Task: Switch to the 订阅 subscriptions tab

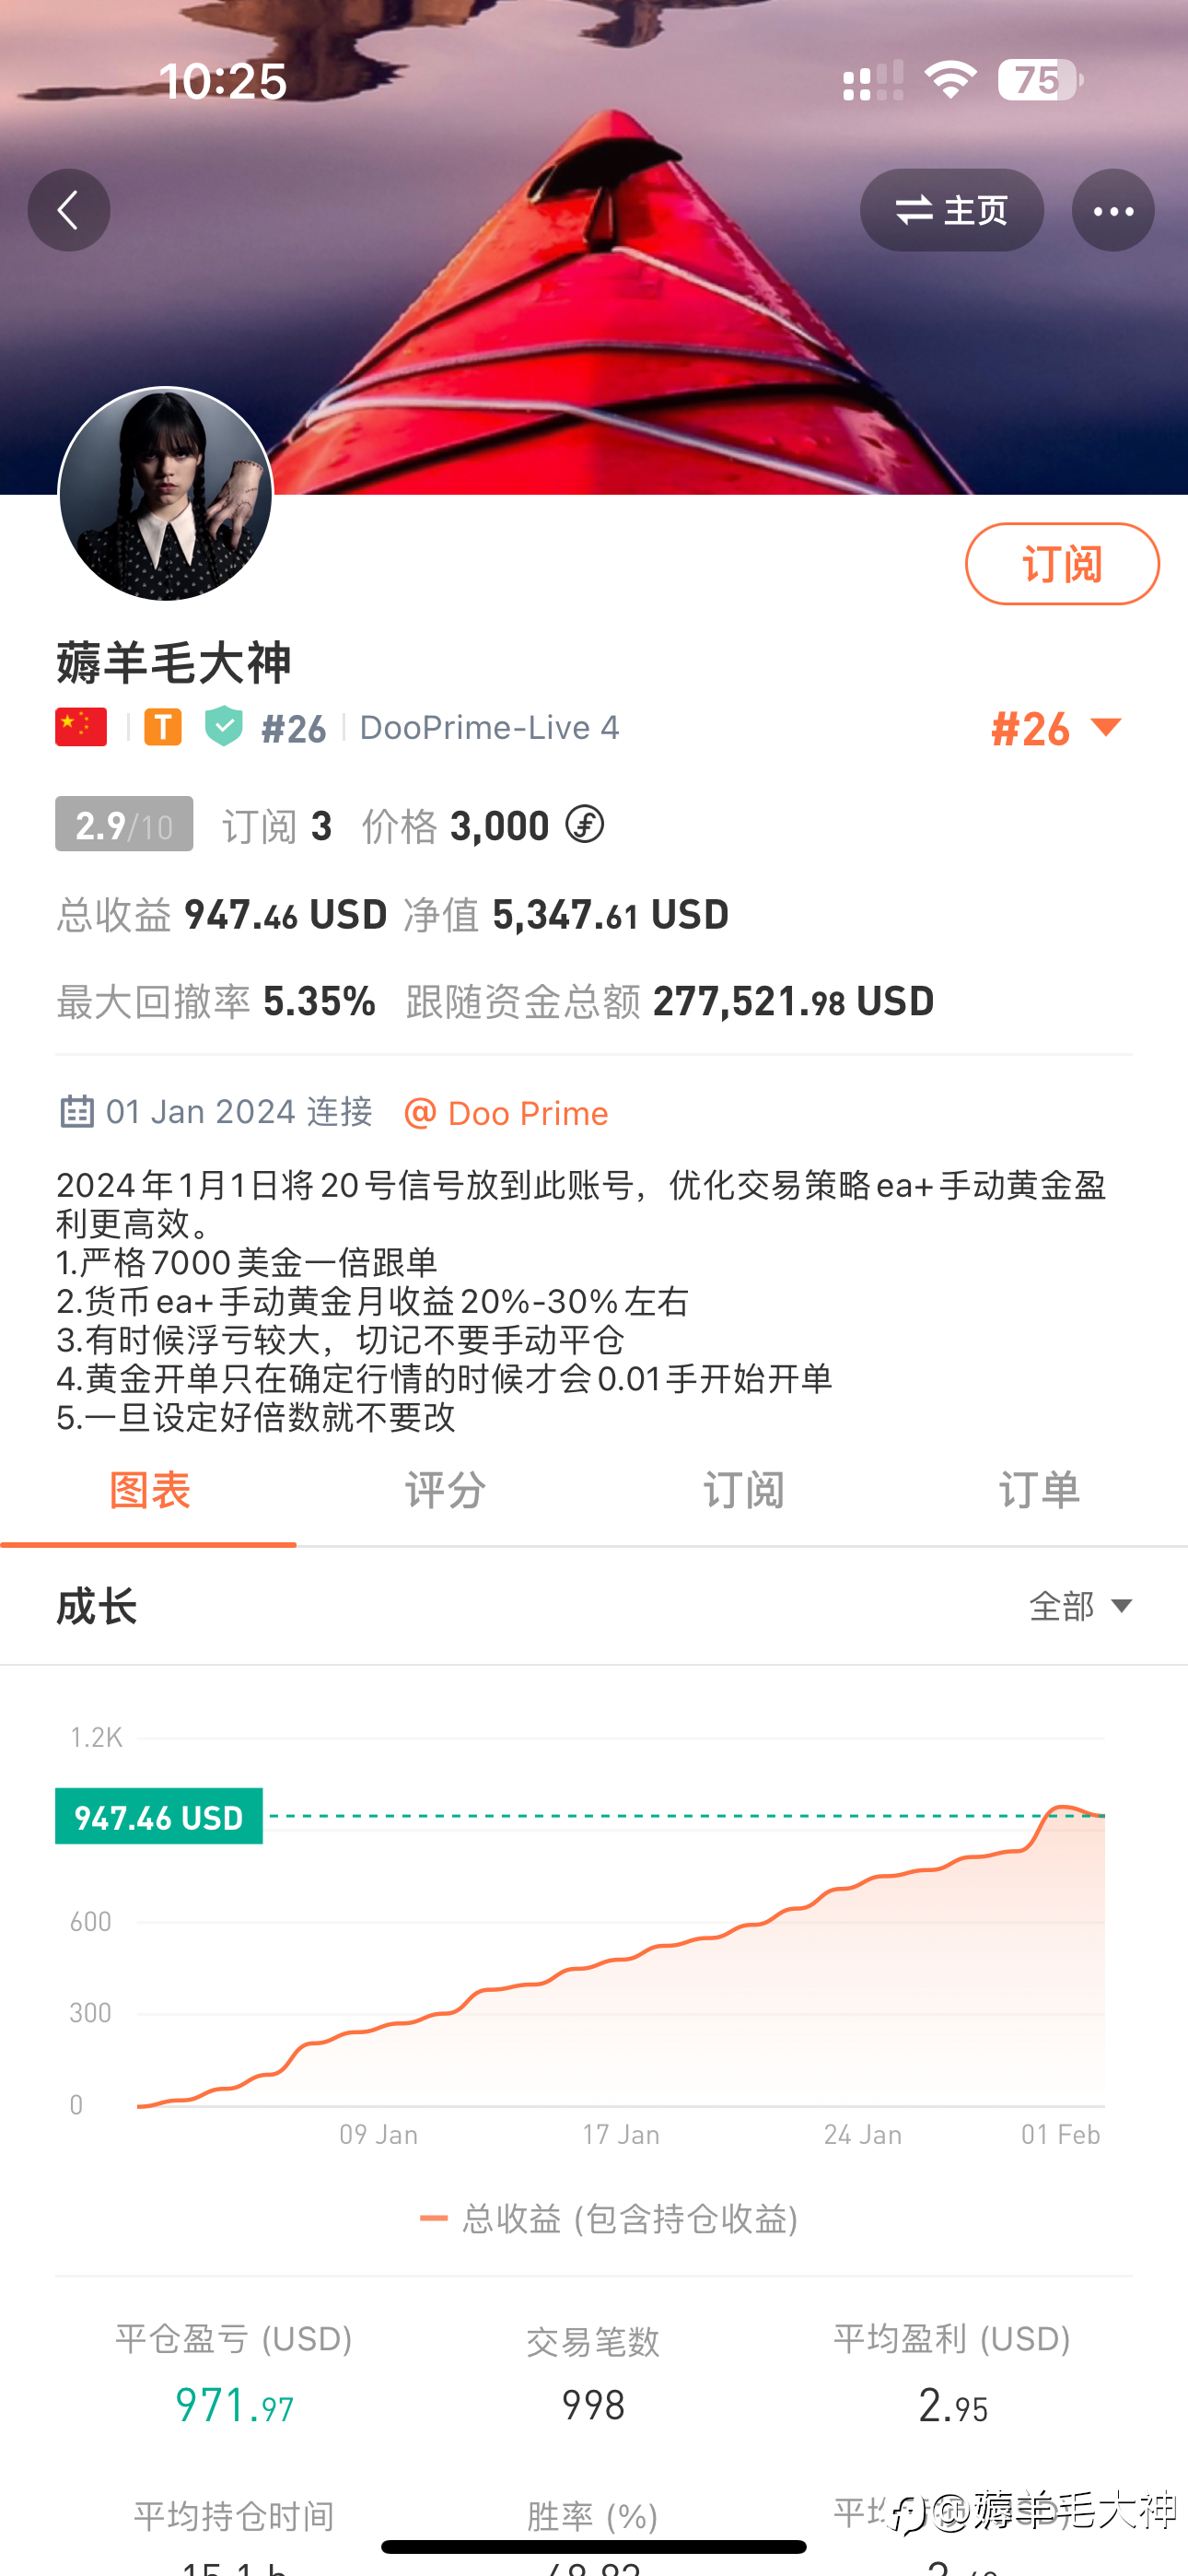Action: 743,1490
